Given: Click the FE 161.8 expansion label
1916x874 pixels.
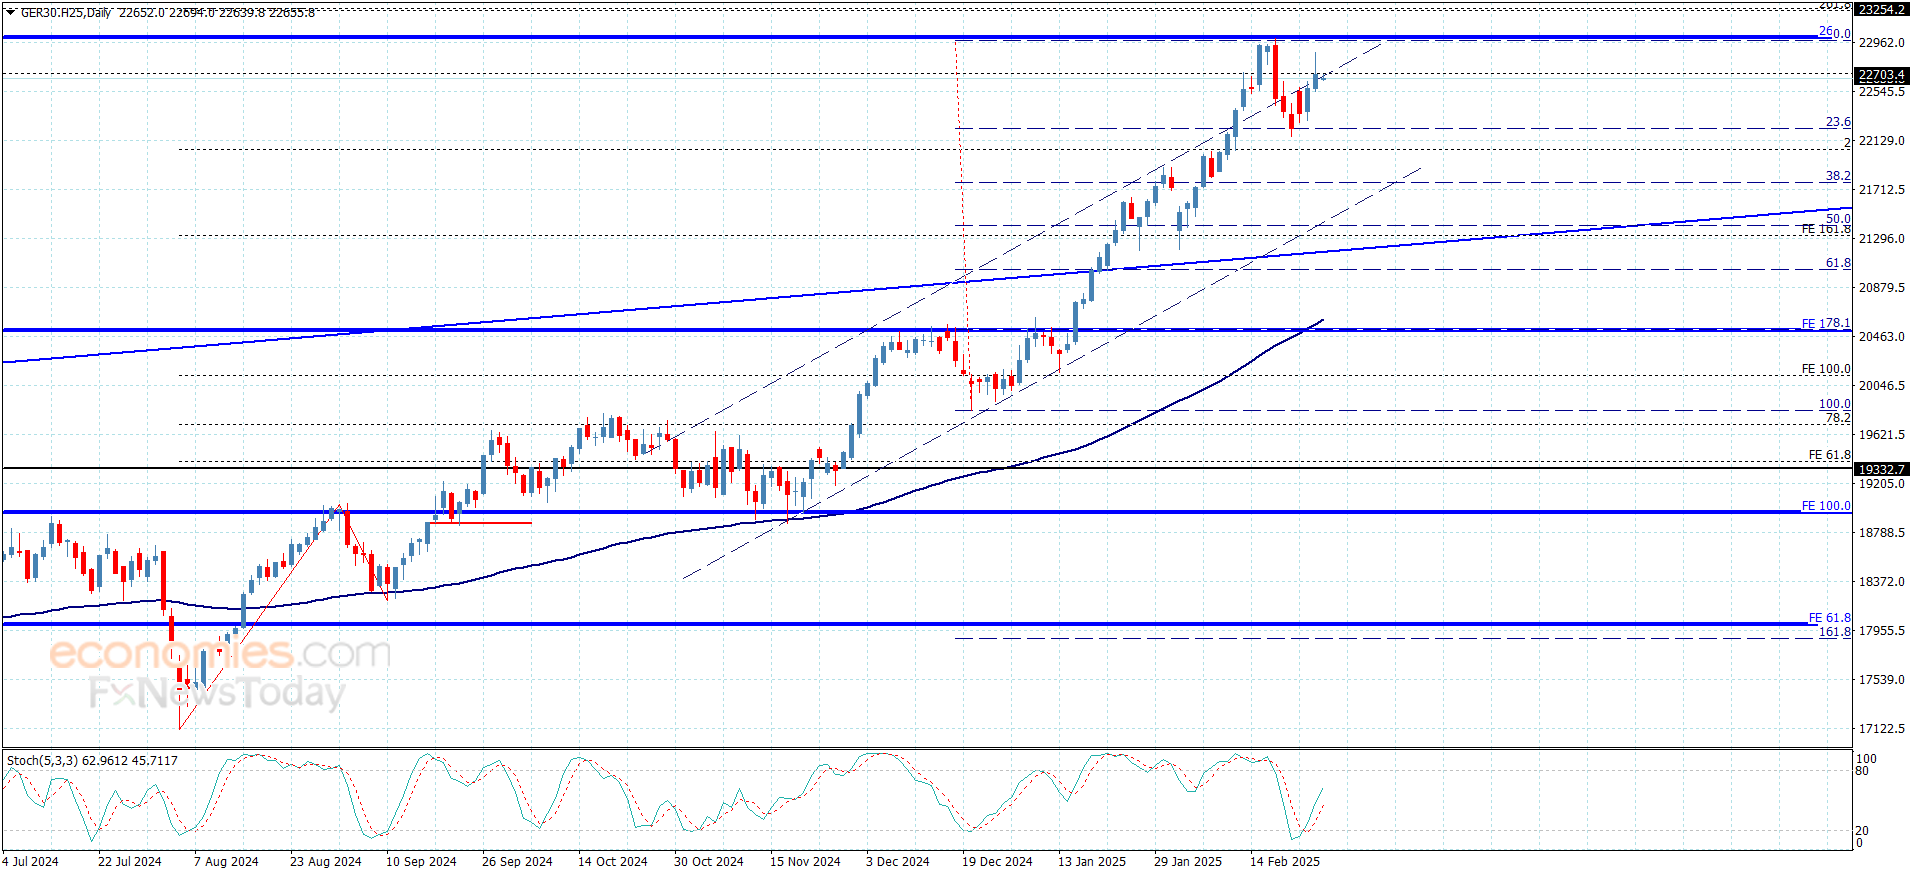Looking at the screenshot, I should pos(1826,230).
